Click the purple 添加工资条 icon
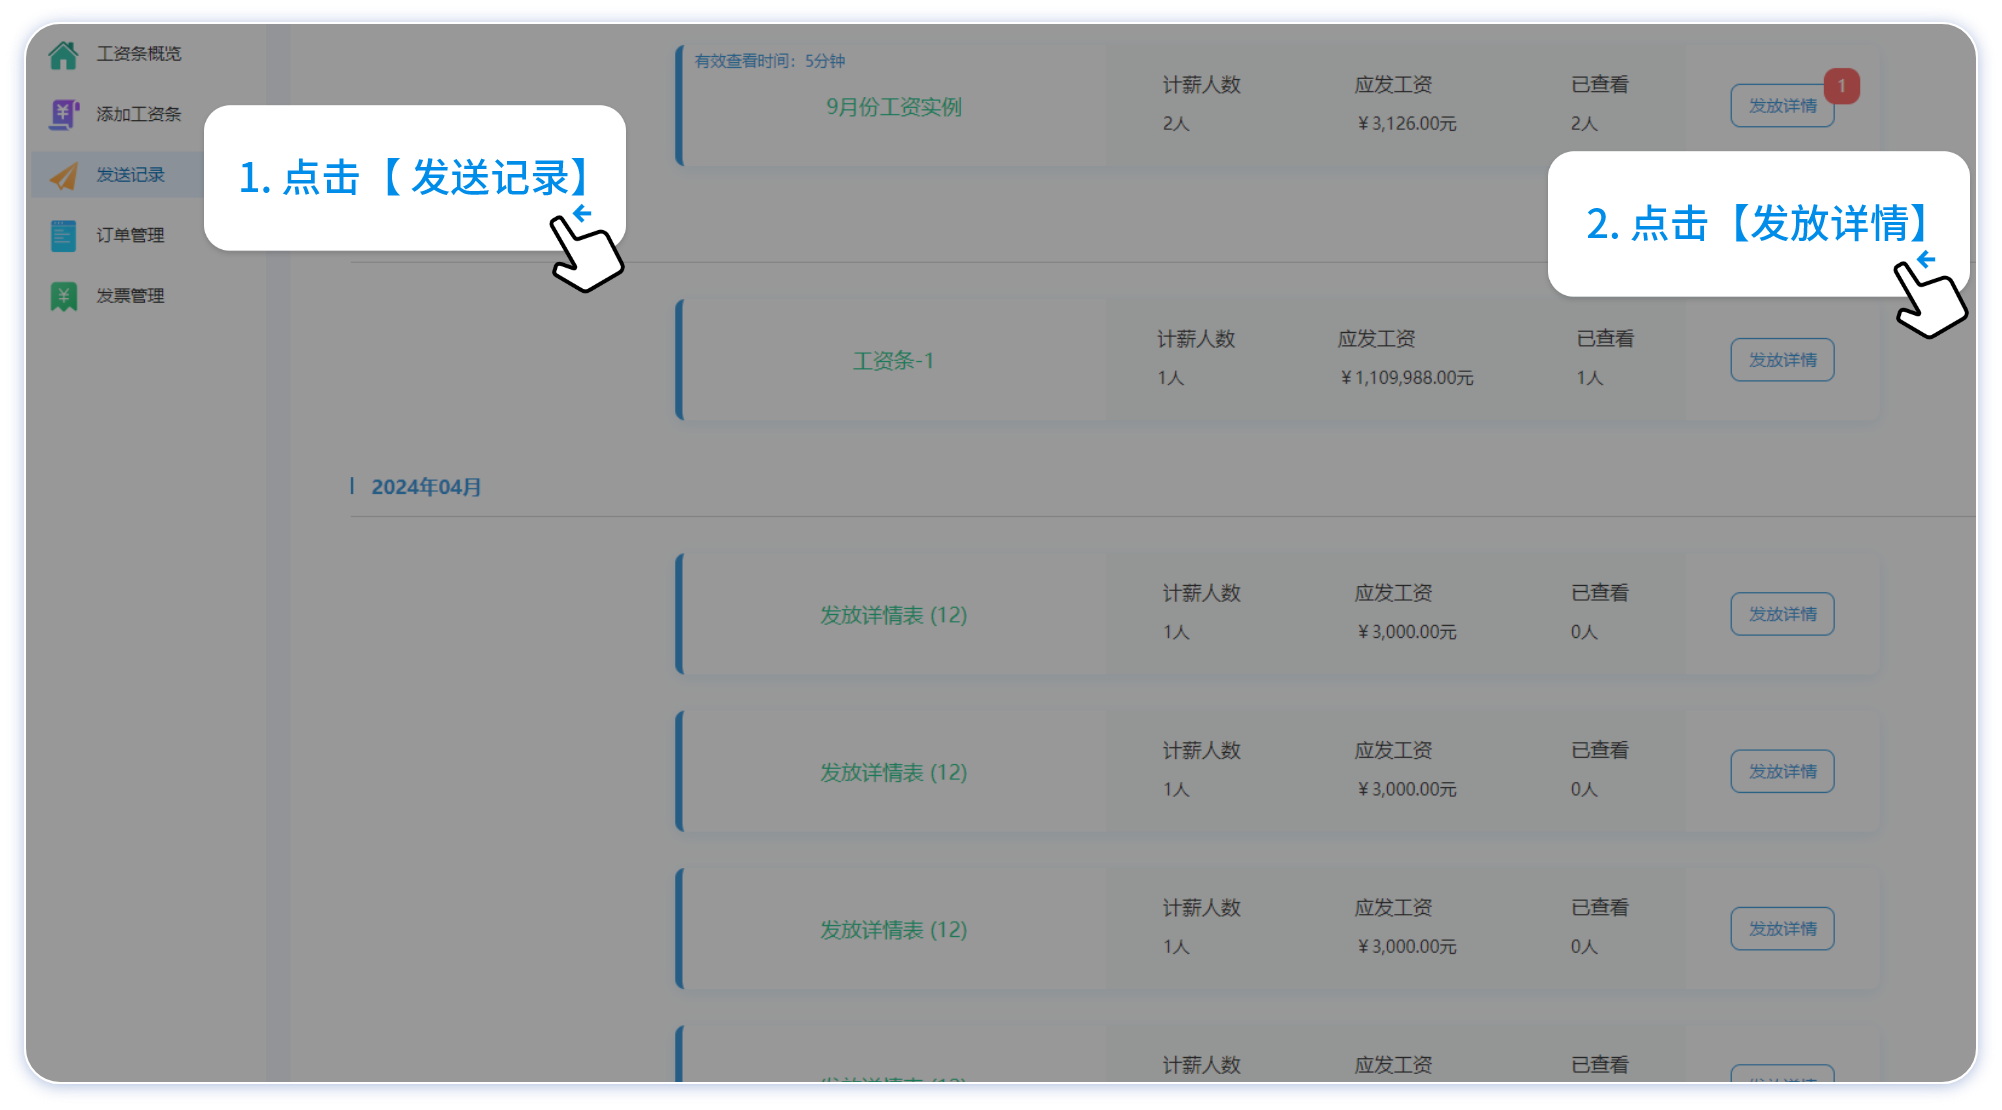2002x1110 pixels. 63,114
